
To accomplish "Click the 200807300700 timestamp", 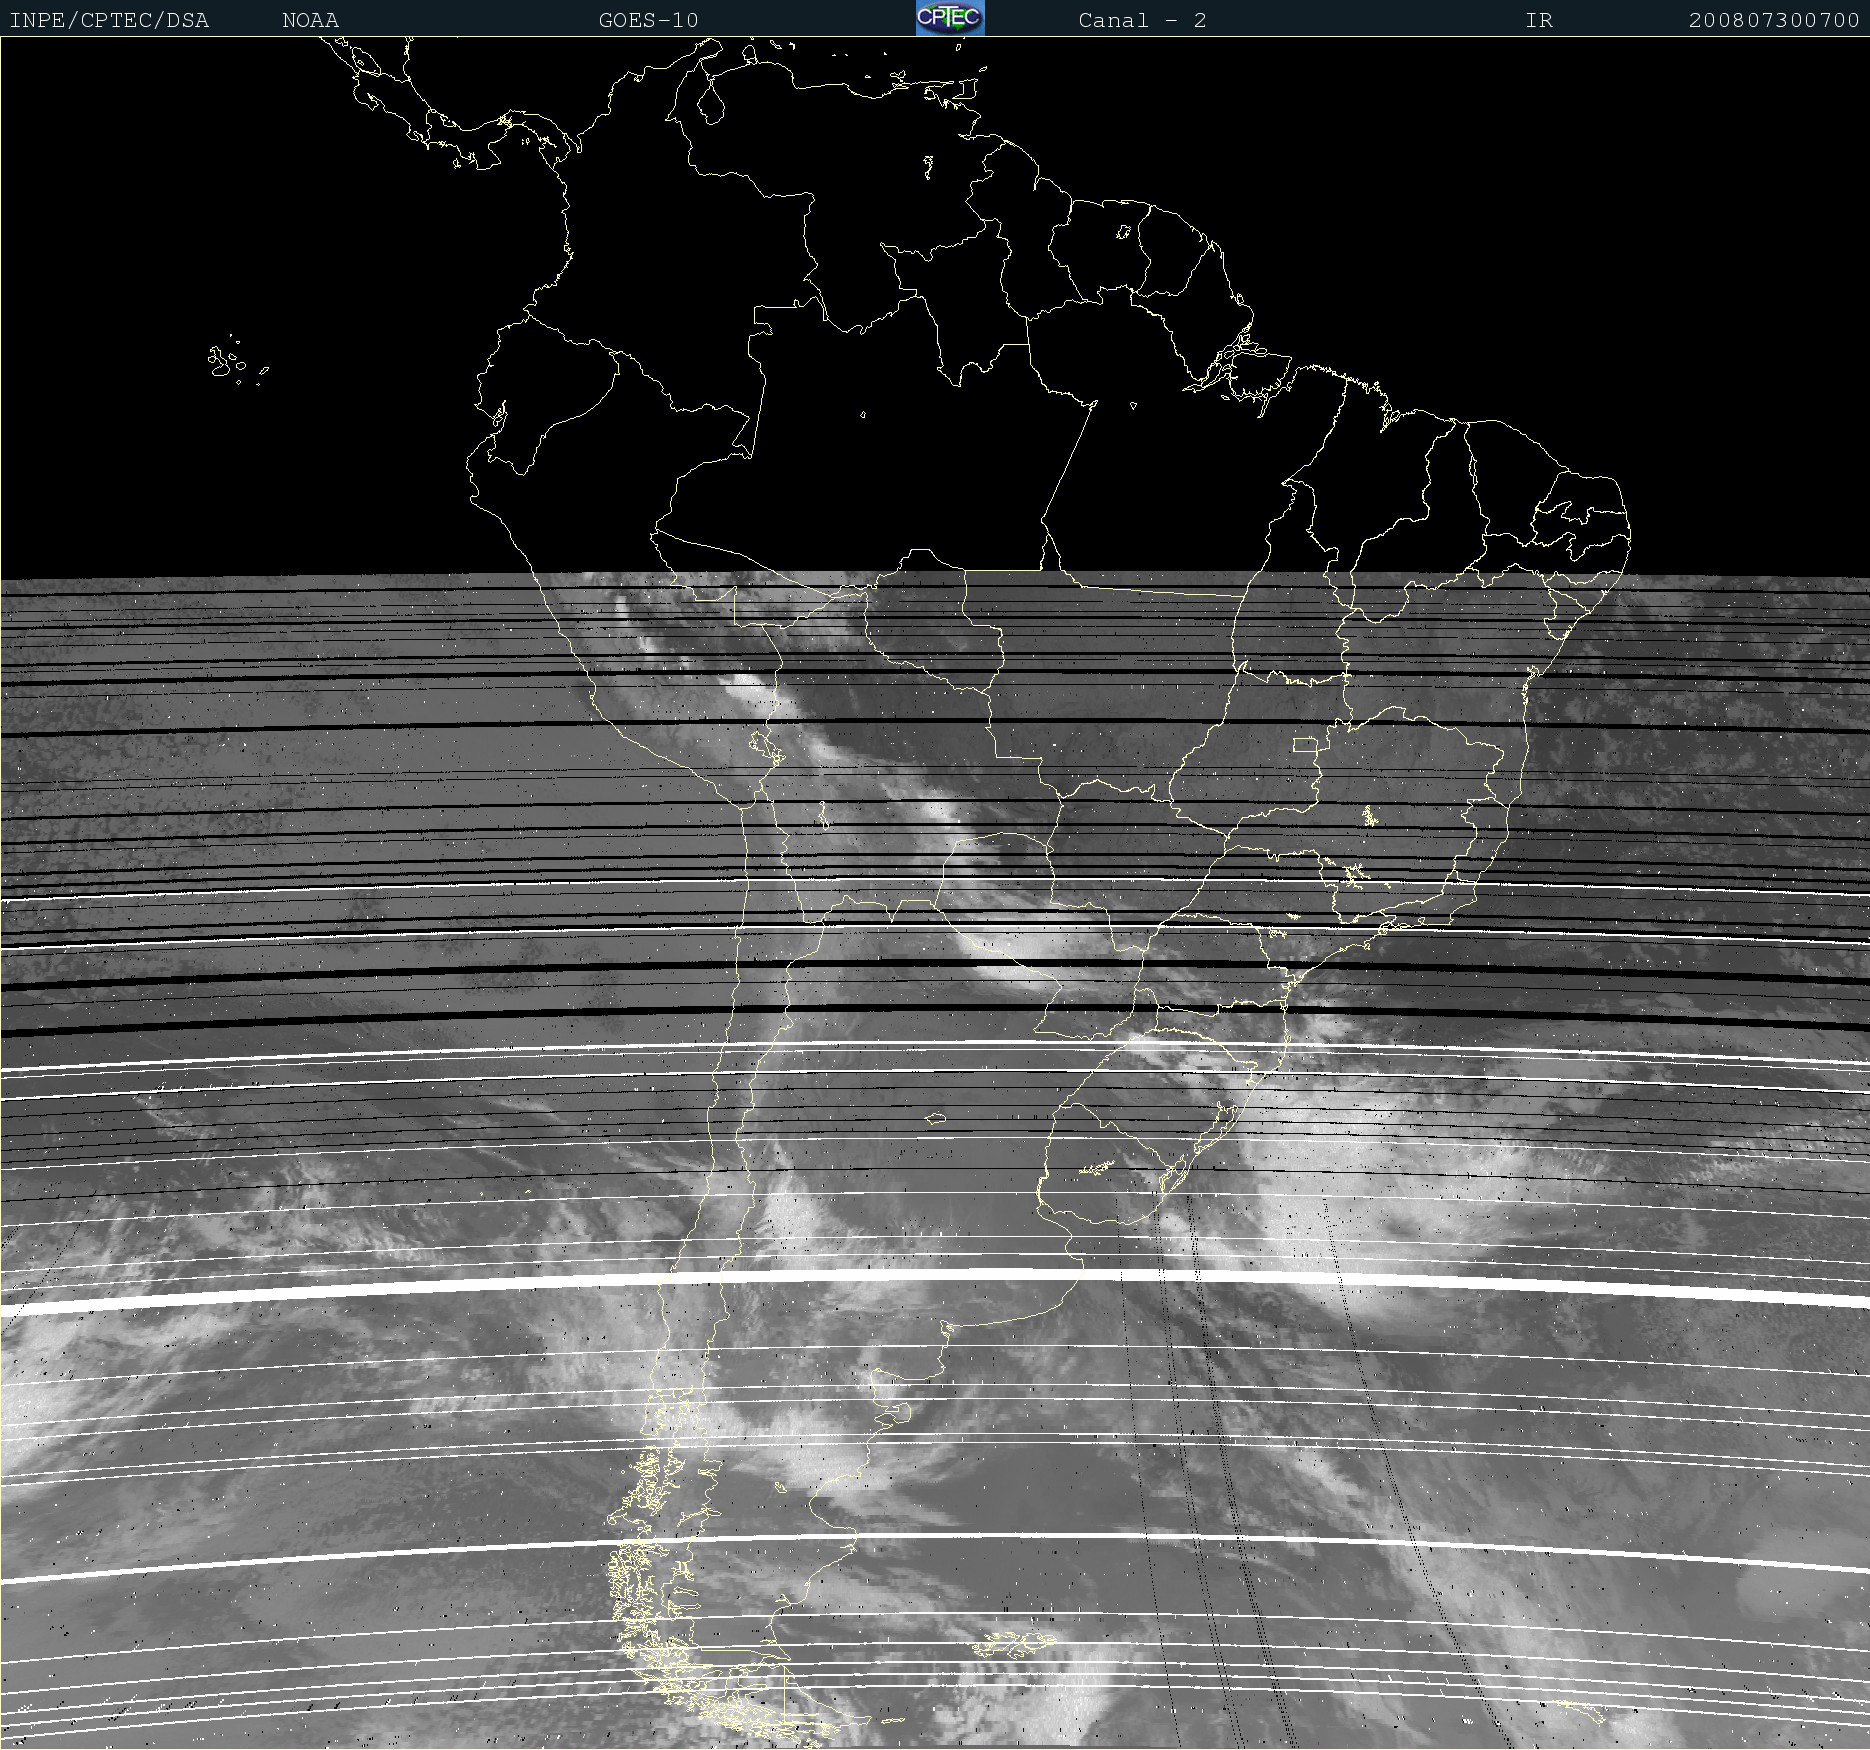I will click(1773, 20).
